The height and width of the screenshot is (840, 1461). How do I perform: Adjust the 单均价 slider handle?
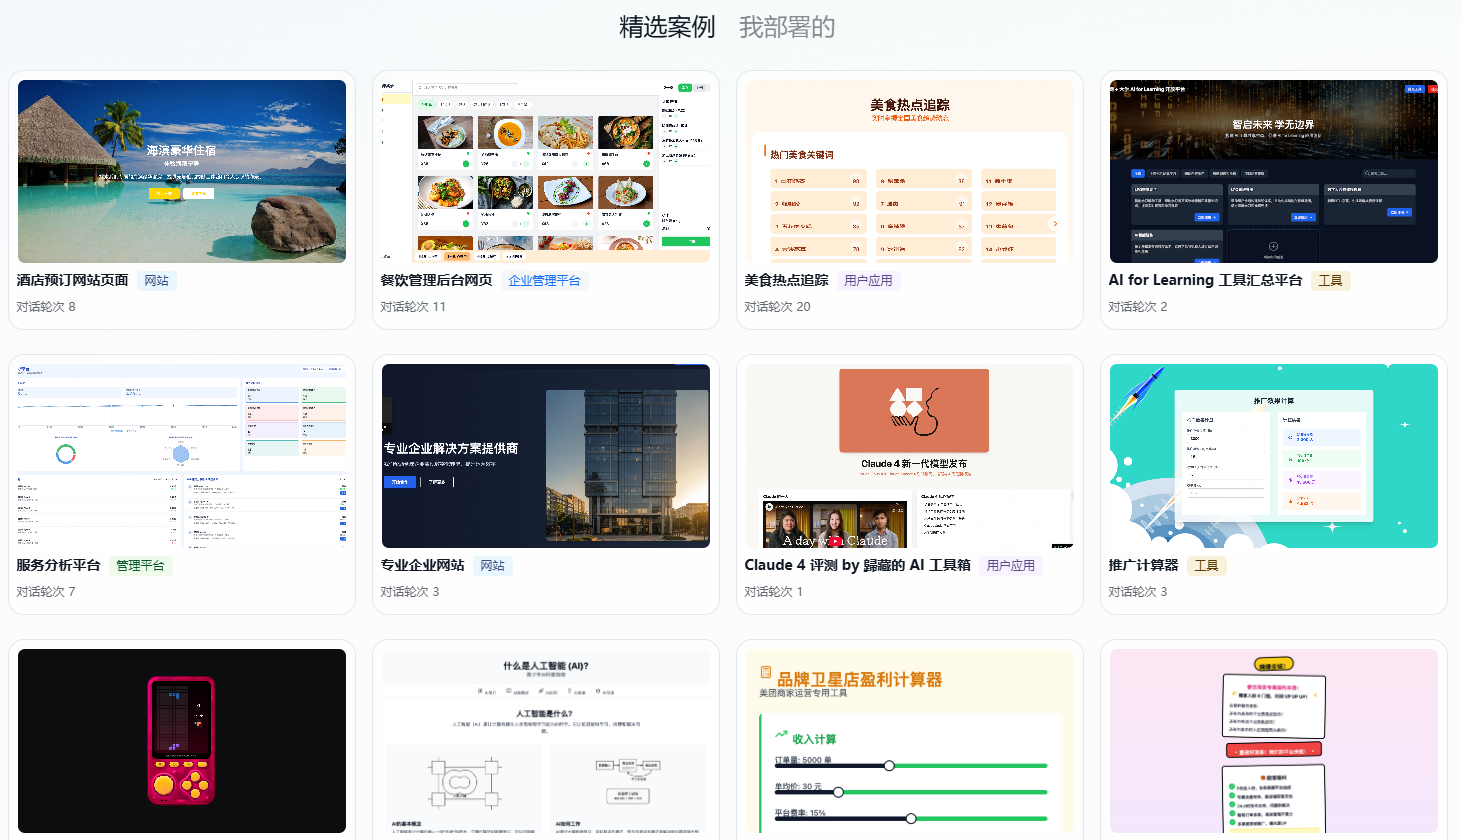[x=839, y=792]
